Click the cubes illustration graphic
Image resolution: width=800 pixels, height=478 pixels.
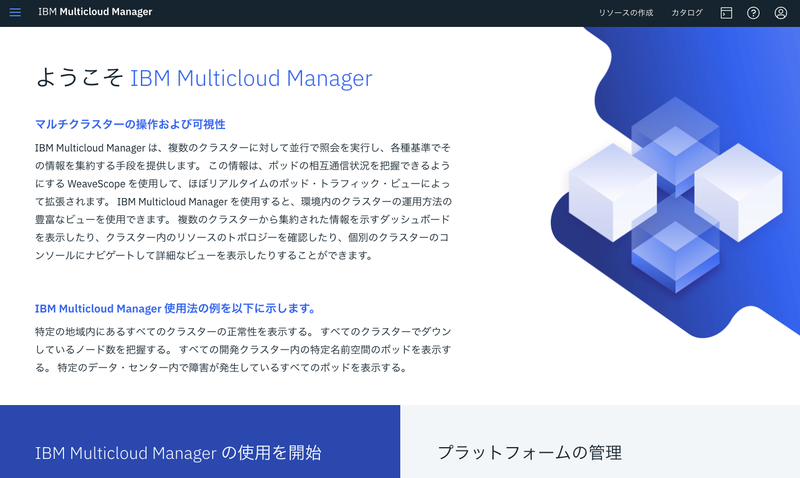pos(676,195)
